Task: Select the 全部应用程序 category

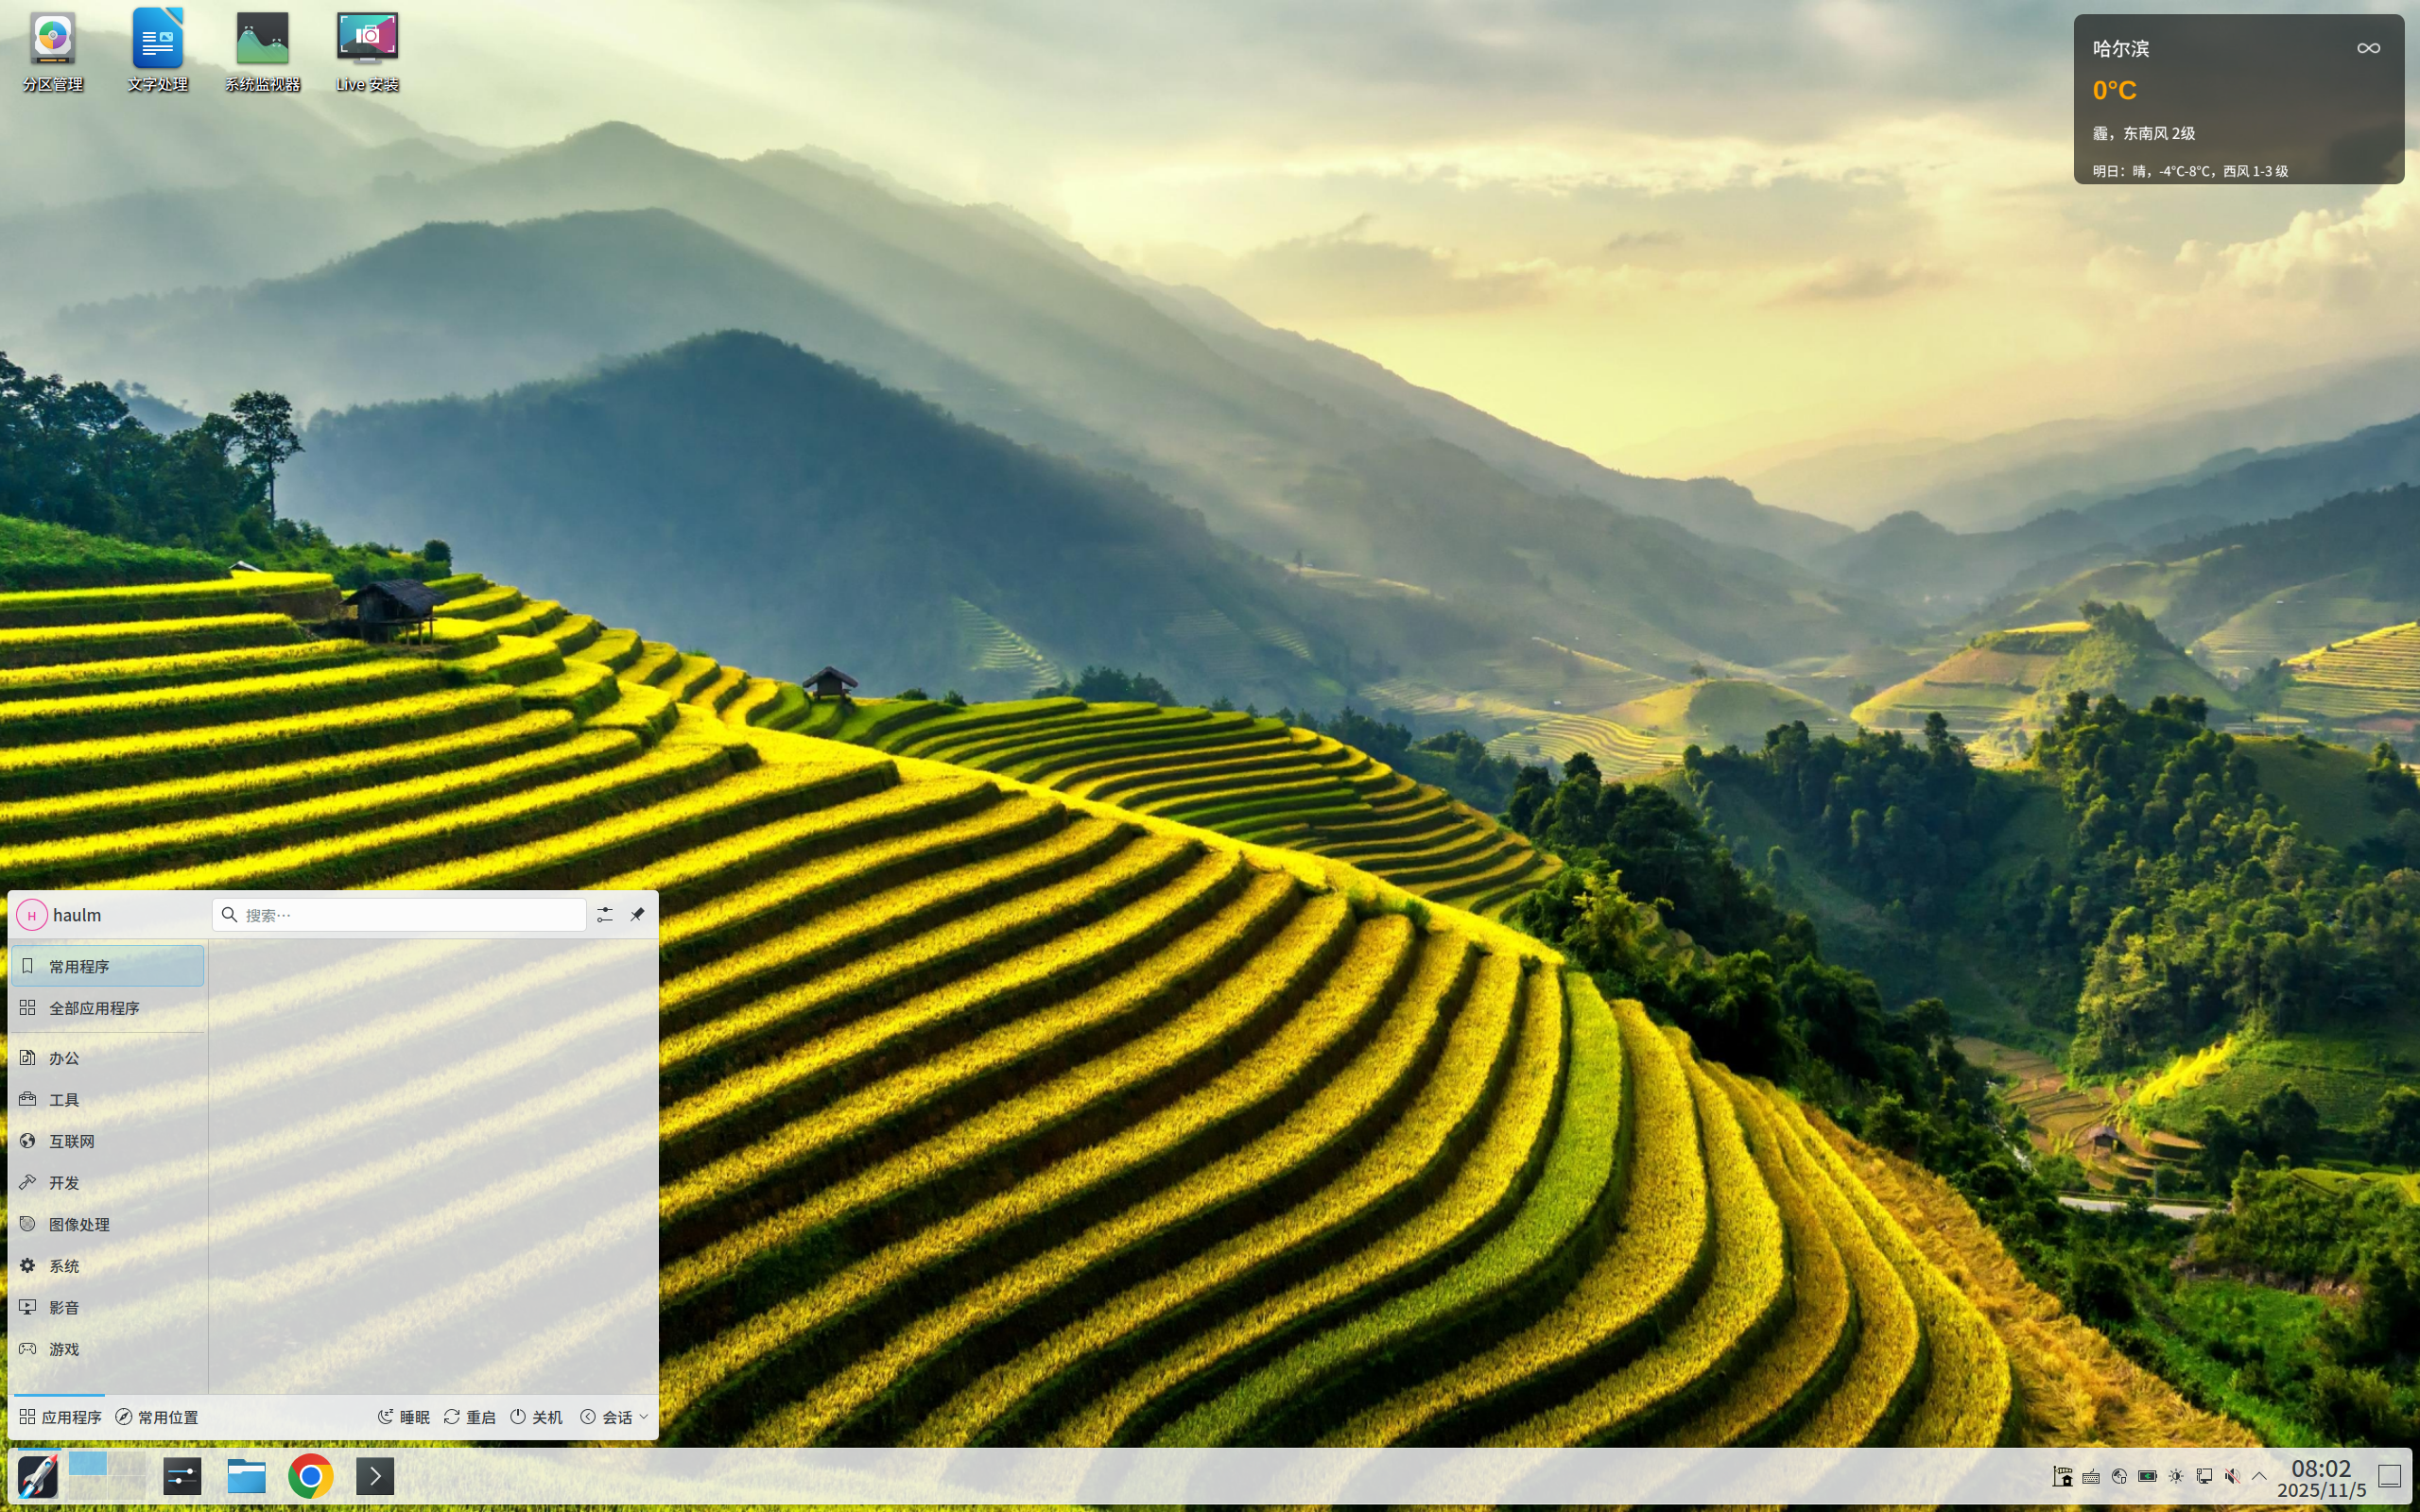Action: [x=108, y=1008]
